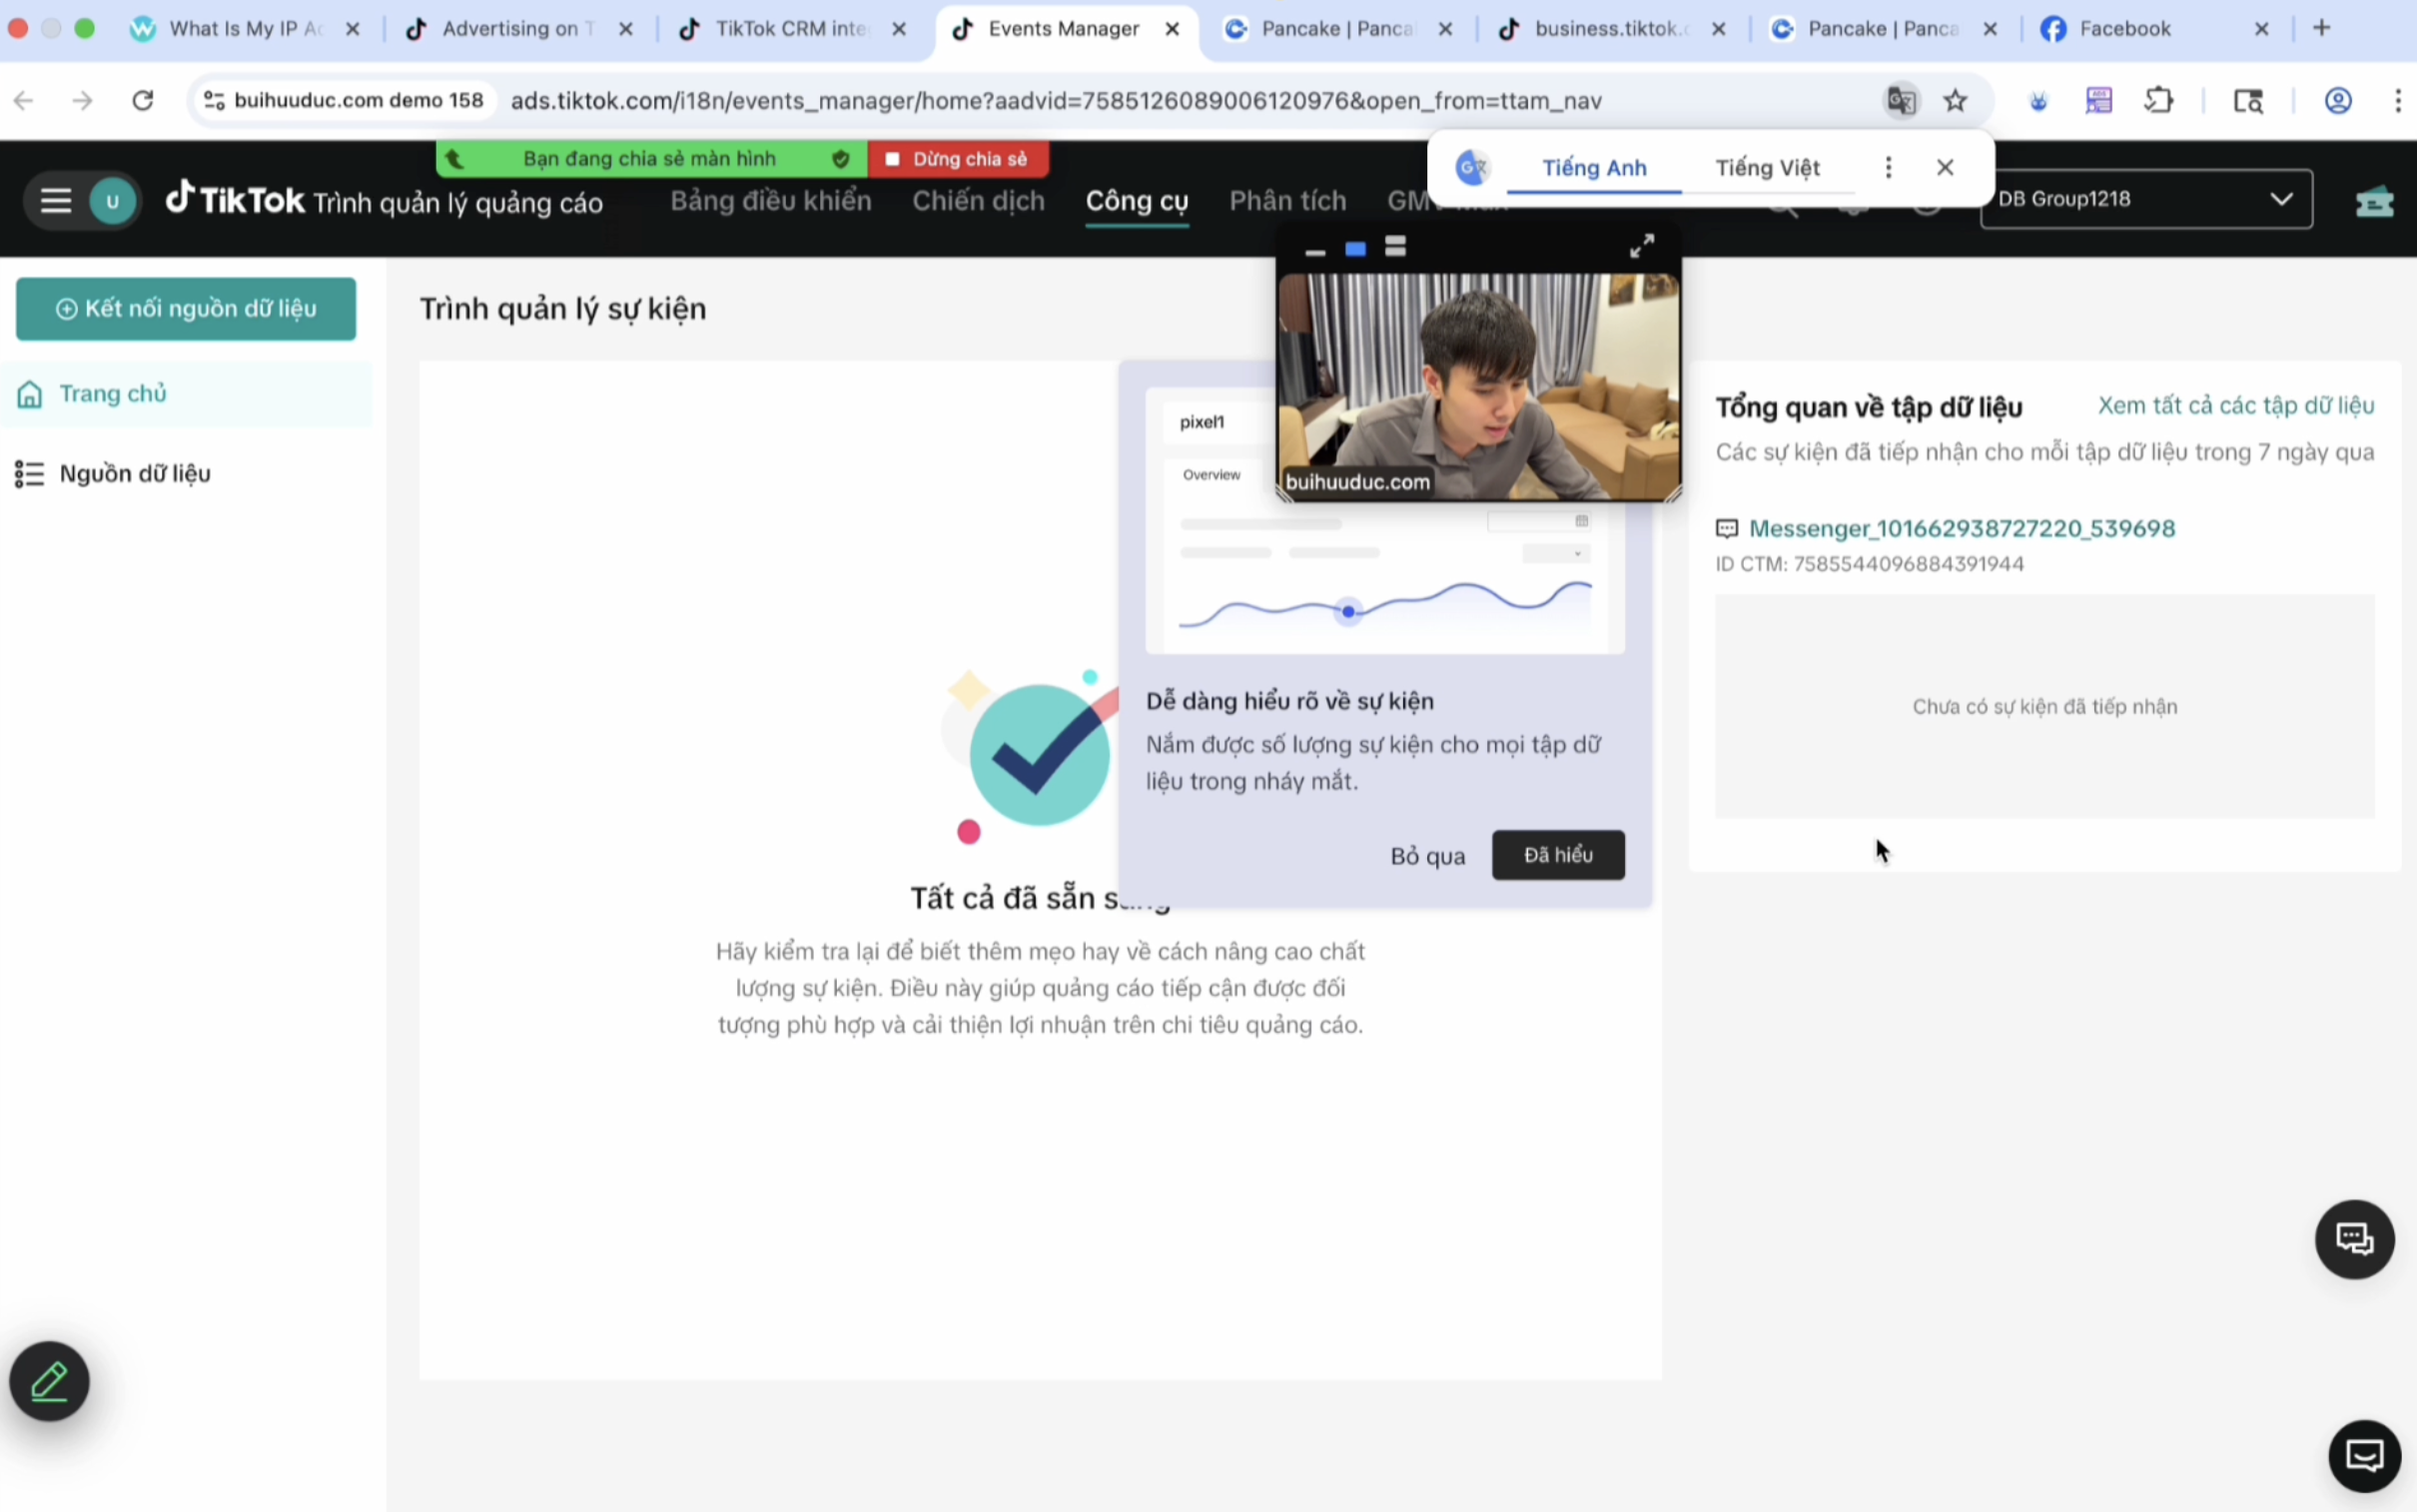Select Nguồn dữ liệu in sidebar

pyautogui.click(x=135, y=473)
